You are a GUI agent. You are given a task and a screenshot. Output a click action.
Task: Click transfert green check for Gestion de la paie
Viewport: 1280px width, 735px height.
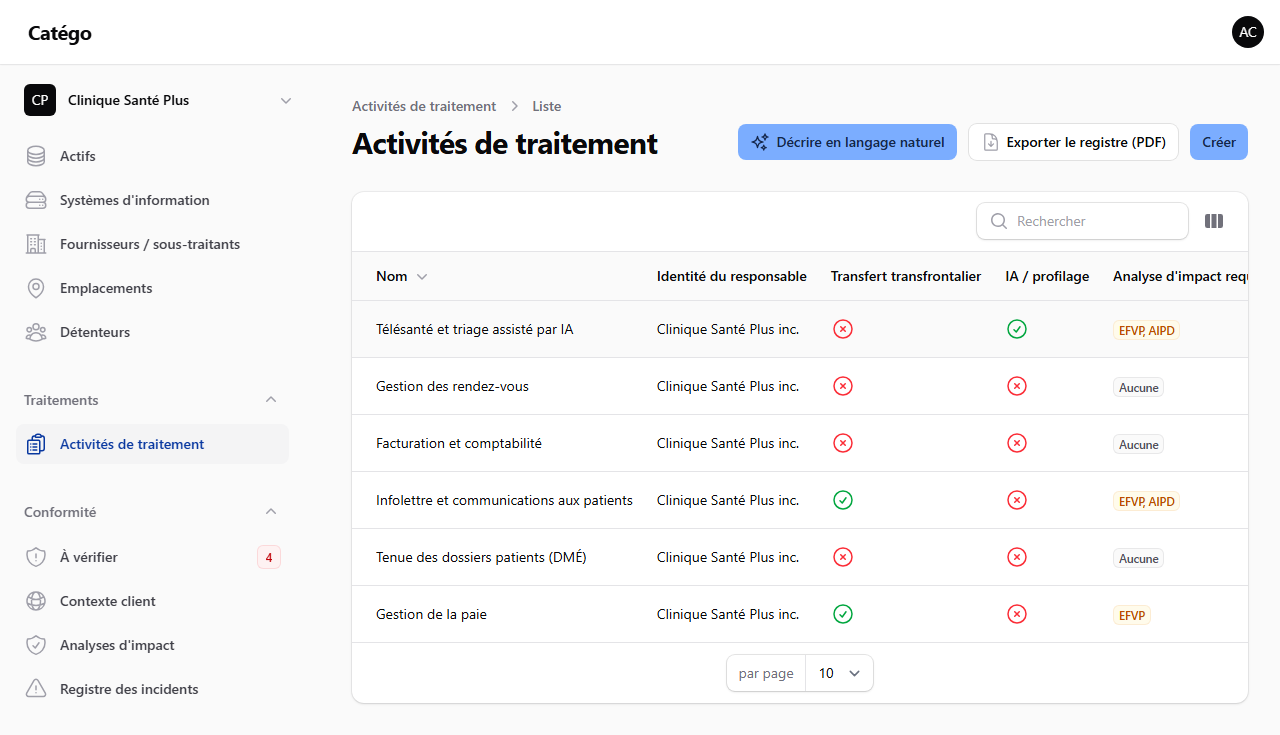(x=843, y=614)
